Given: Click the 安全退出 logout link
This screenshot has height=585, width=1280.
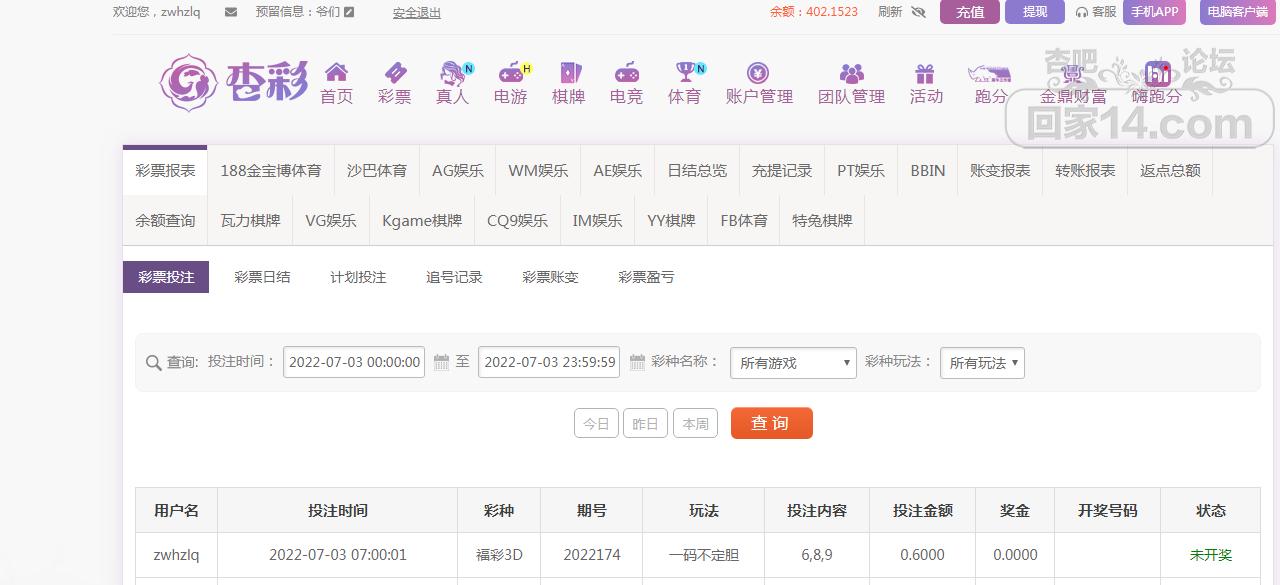Looking at the screenshot, I should tap(417, 12).
